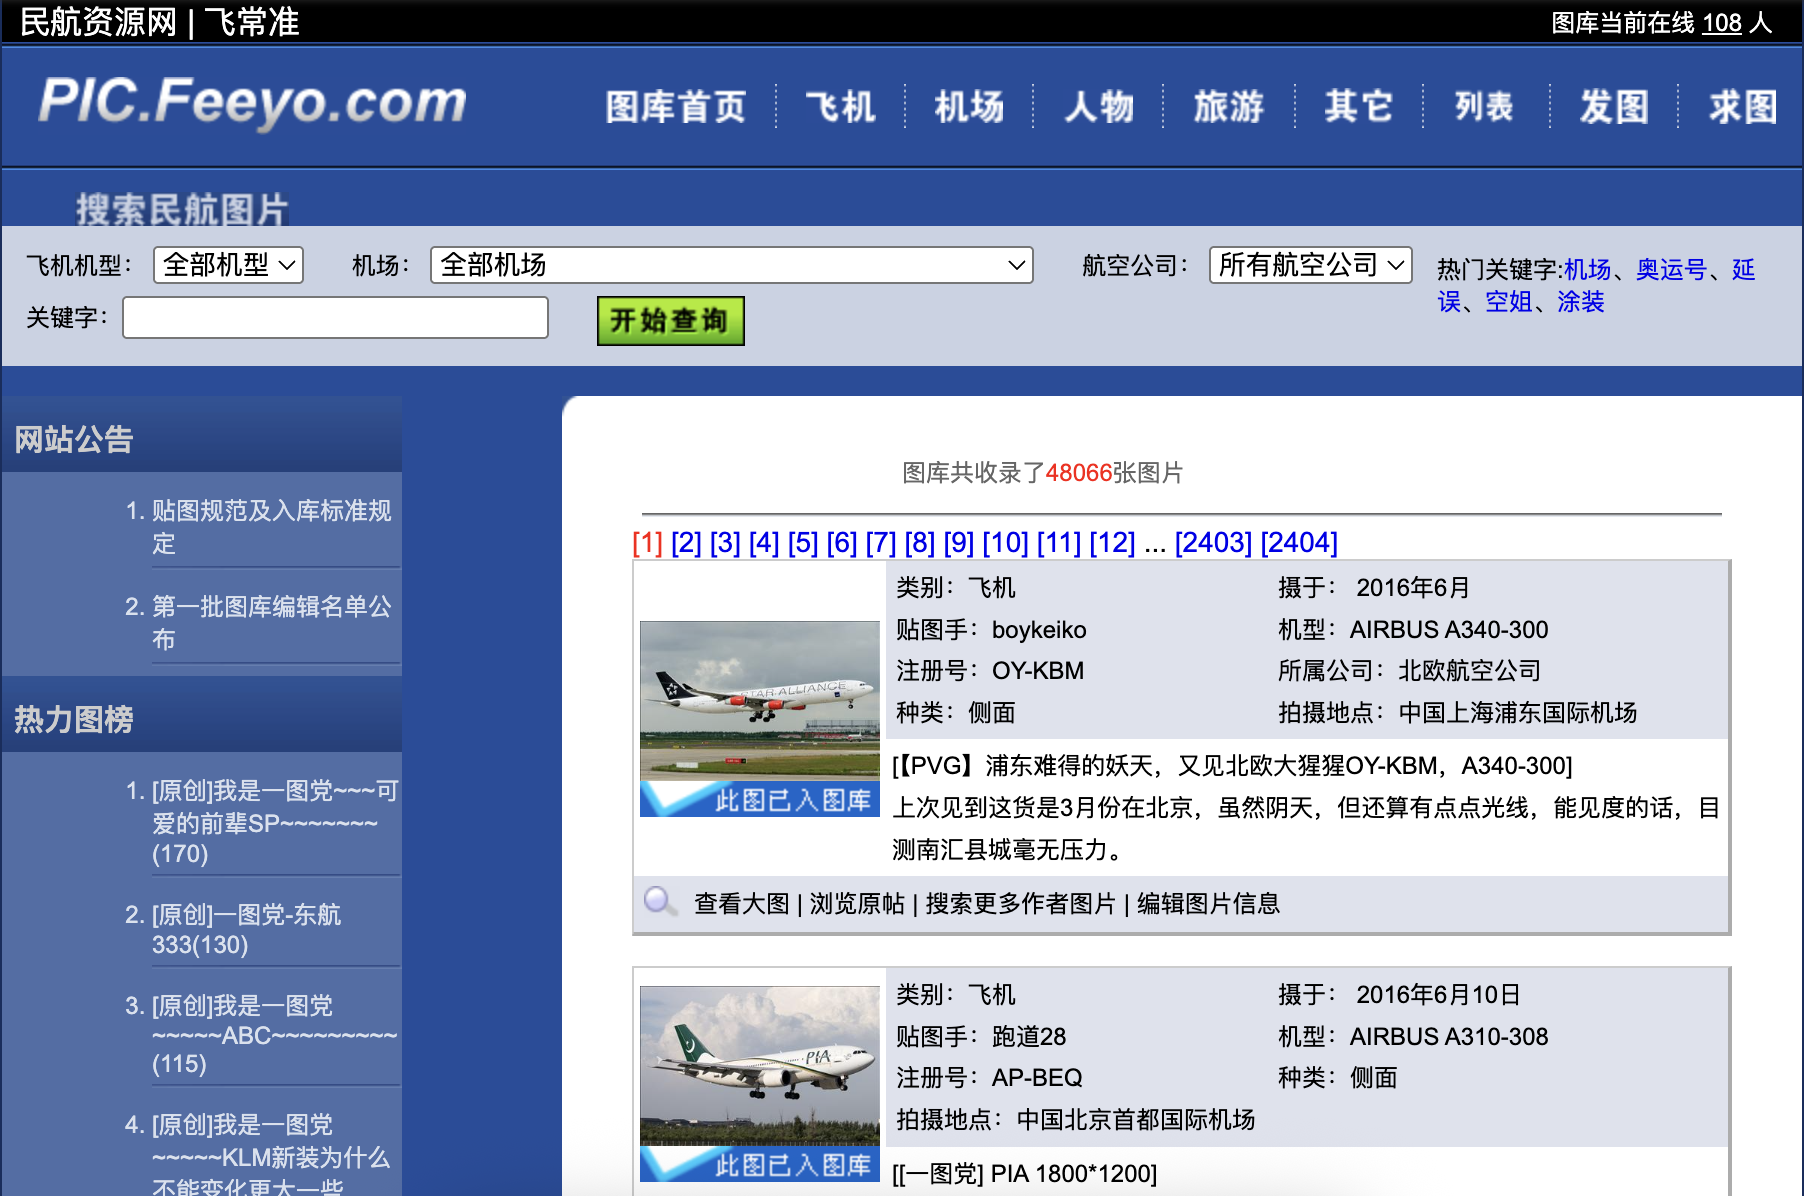Open the 飞机 navigation section
The image size is (1804, 1196).
coord(840,107)
